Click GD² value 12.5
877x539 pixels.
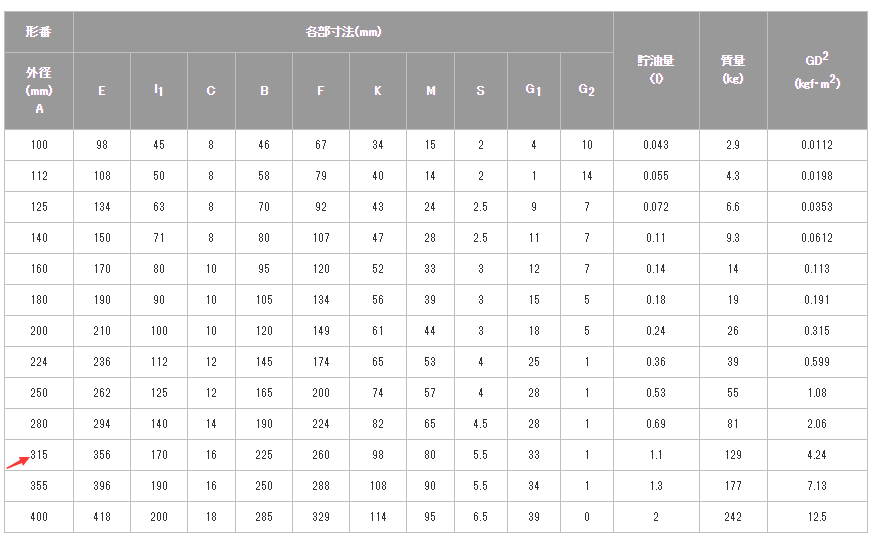click(817, 517)
